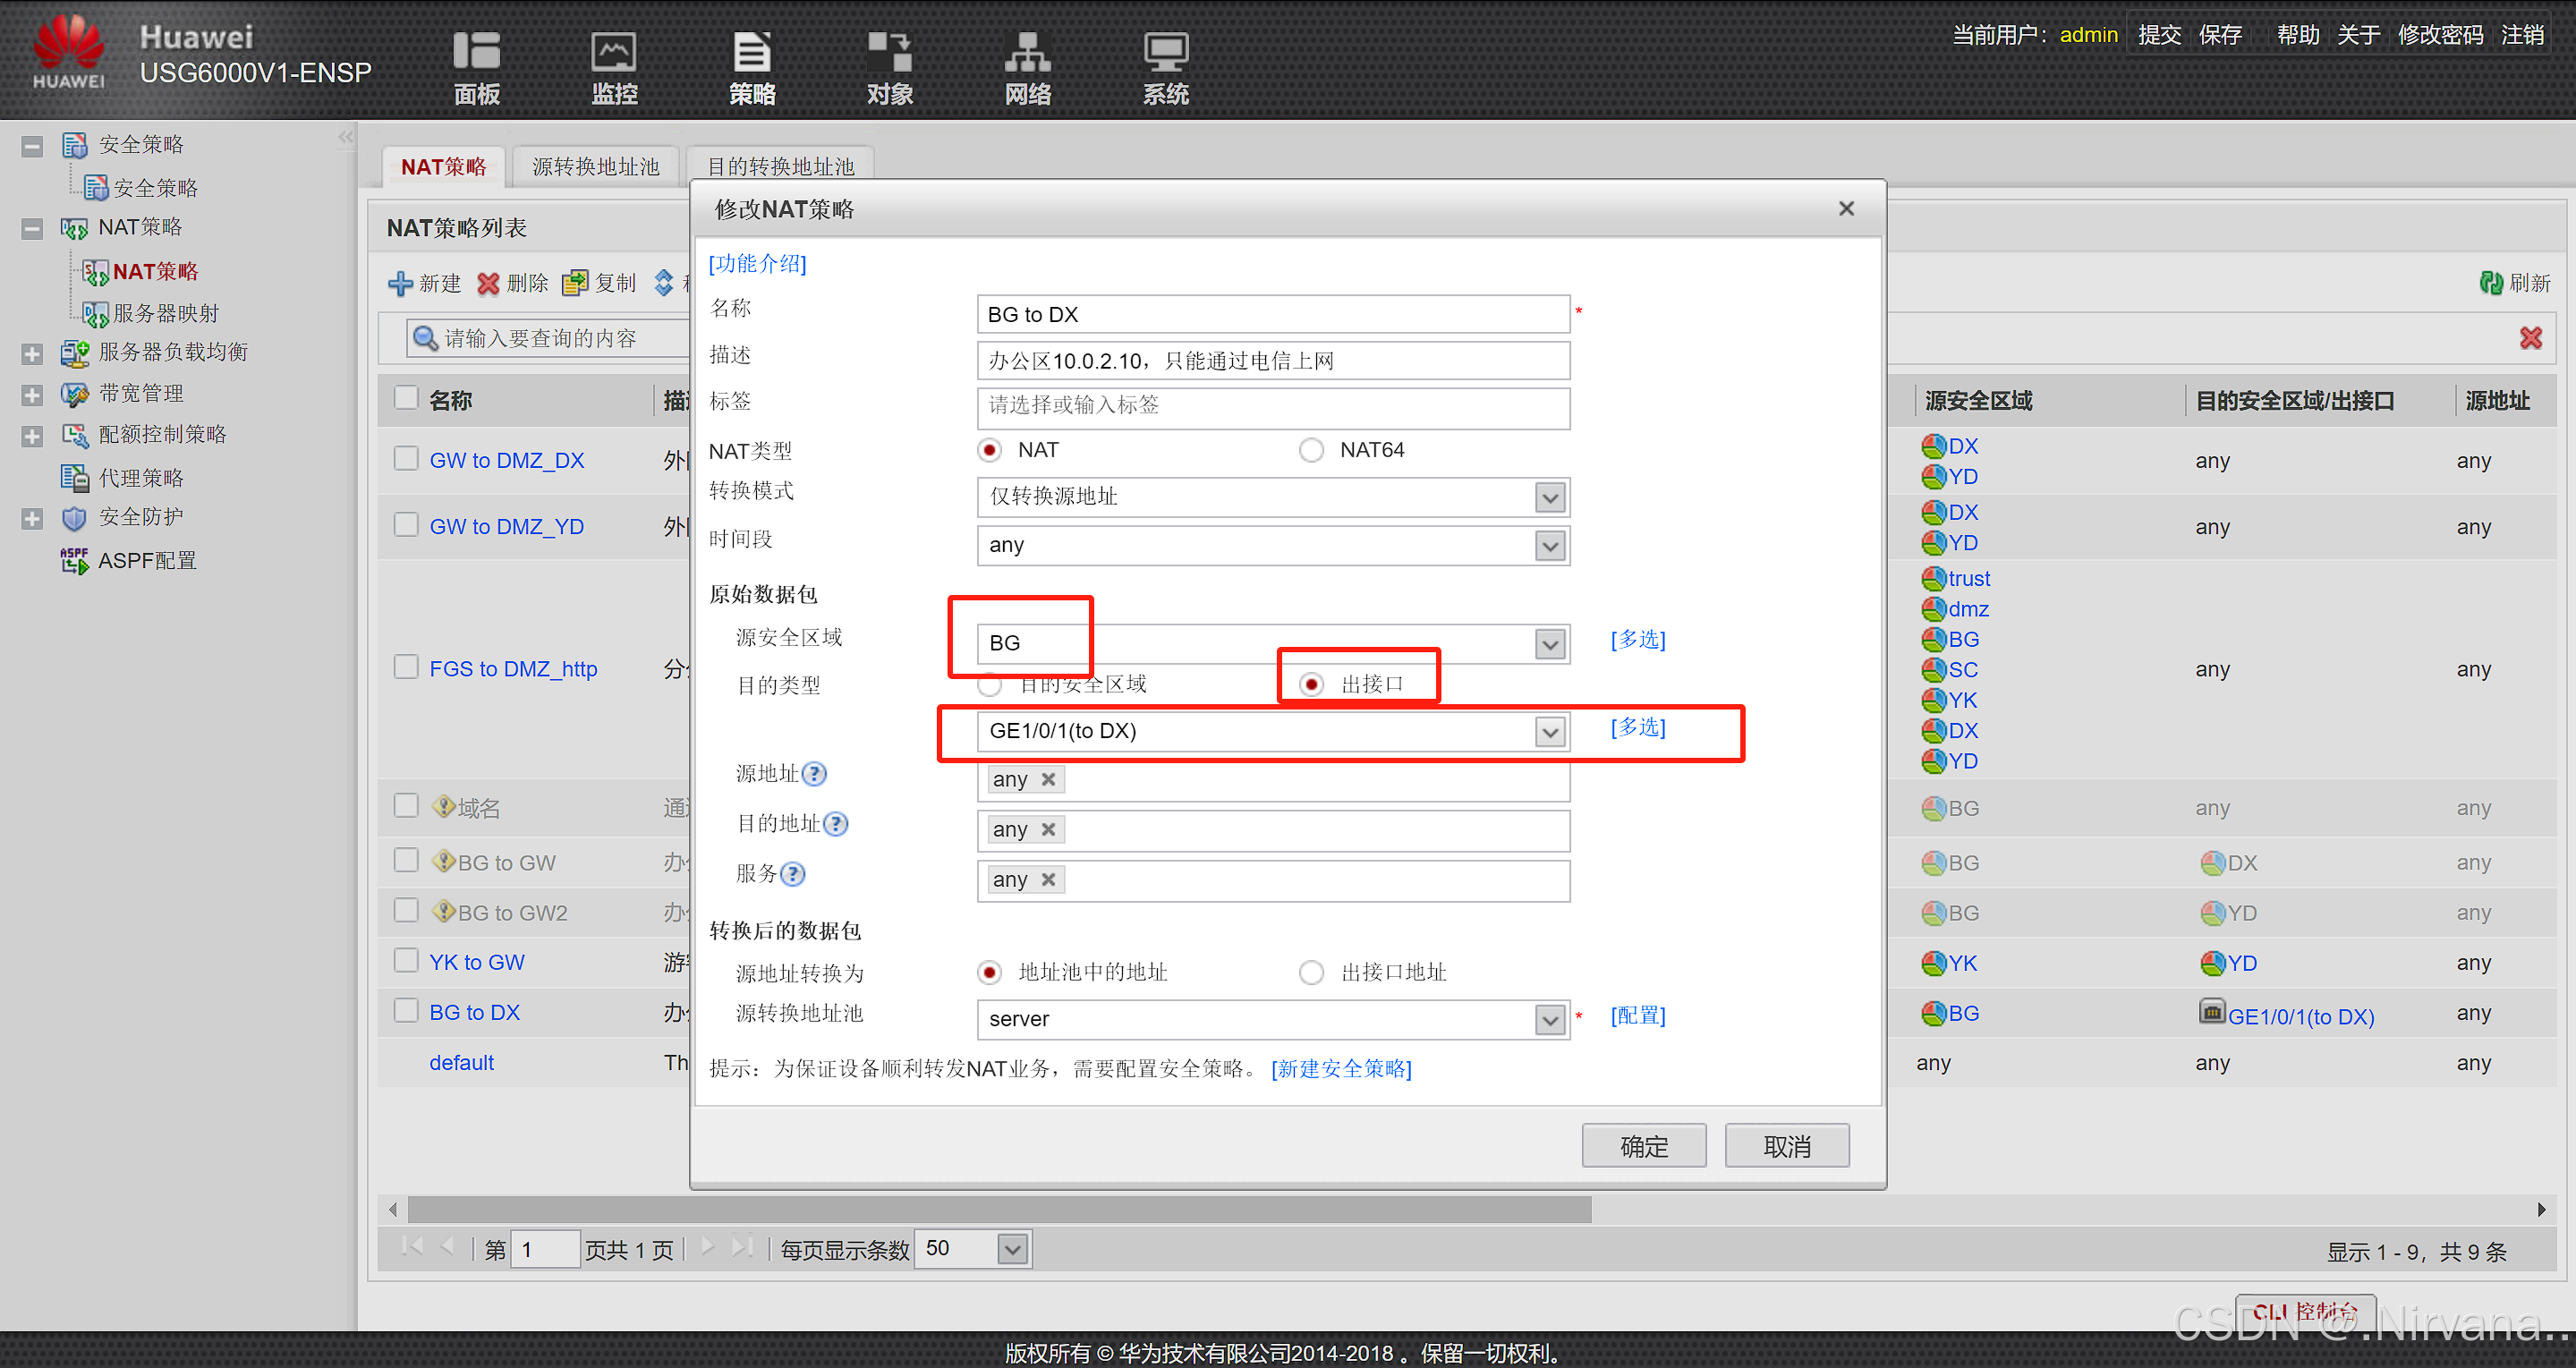Open the 网络 network icon
2576x1368 pixels.
[x=1028, y=51]
